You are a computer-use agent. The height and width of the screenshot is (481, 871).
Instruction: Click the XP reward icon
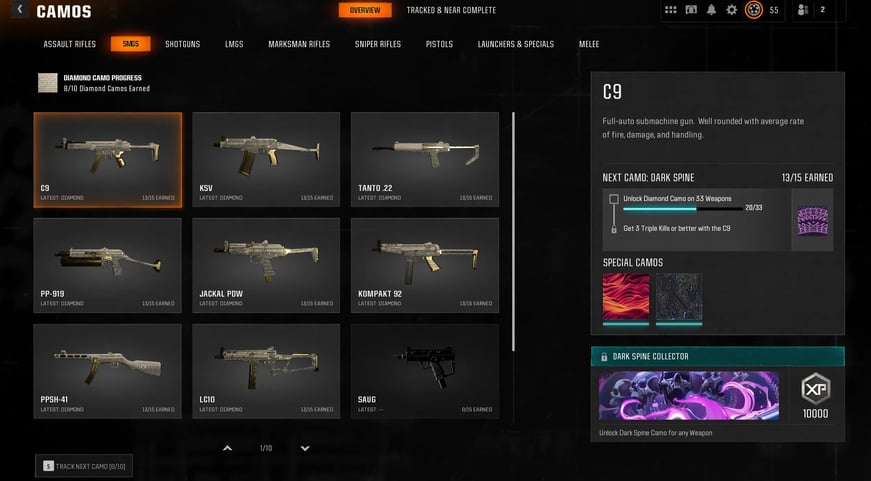coord(815,389)
